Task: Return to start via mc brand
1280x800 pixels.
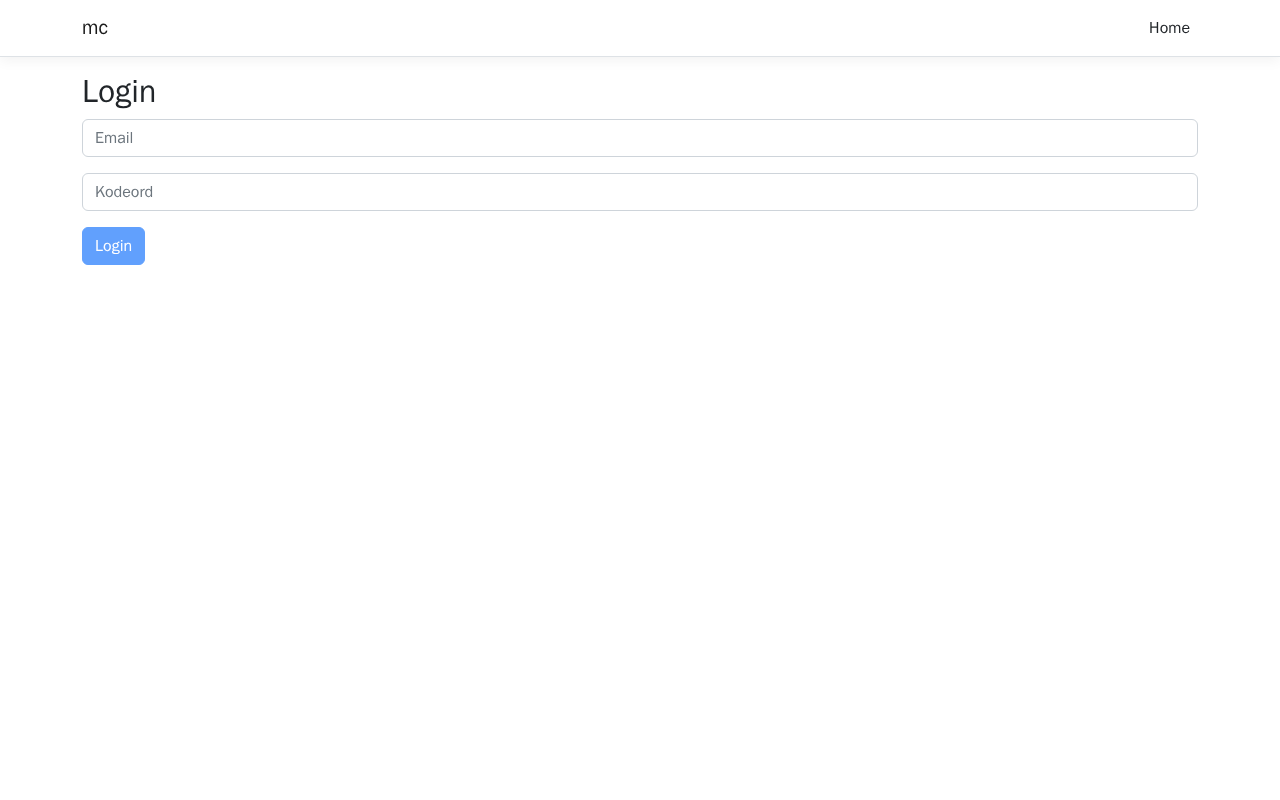Action: (x=95, y=28)
